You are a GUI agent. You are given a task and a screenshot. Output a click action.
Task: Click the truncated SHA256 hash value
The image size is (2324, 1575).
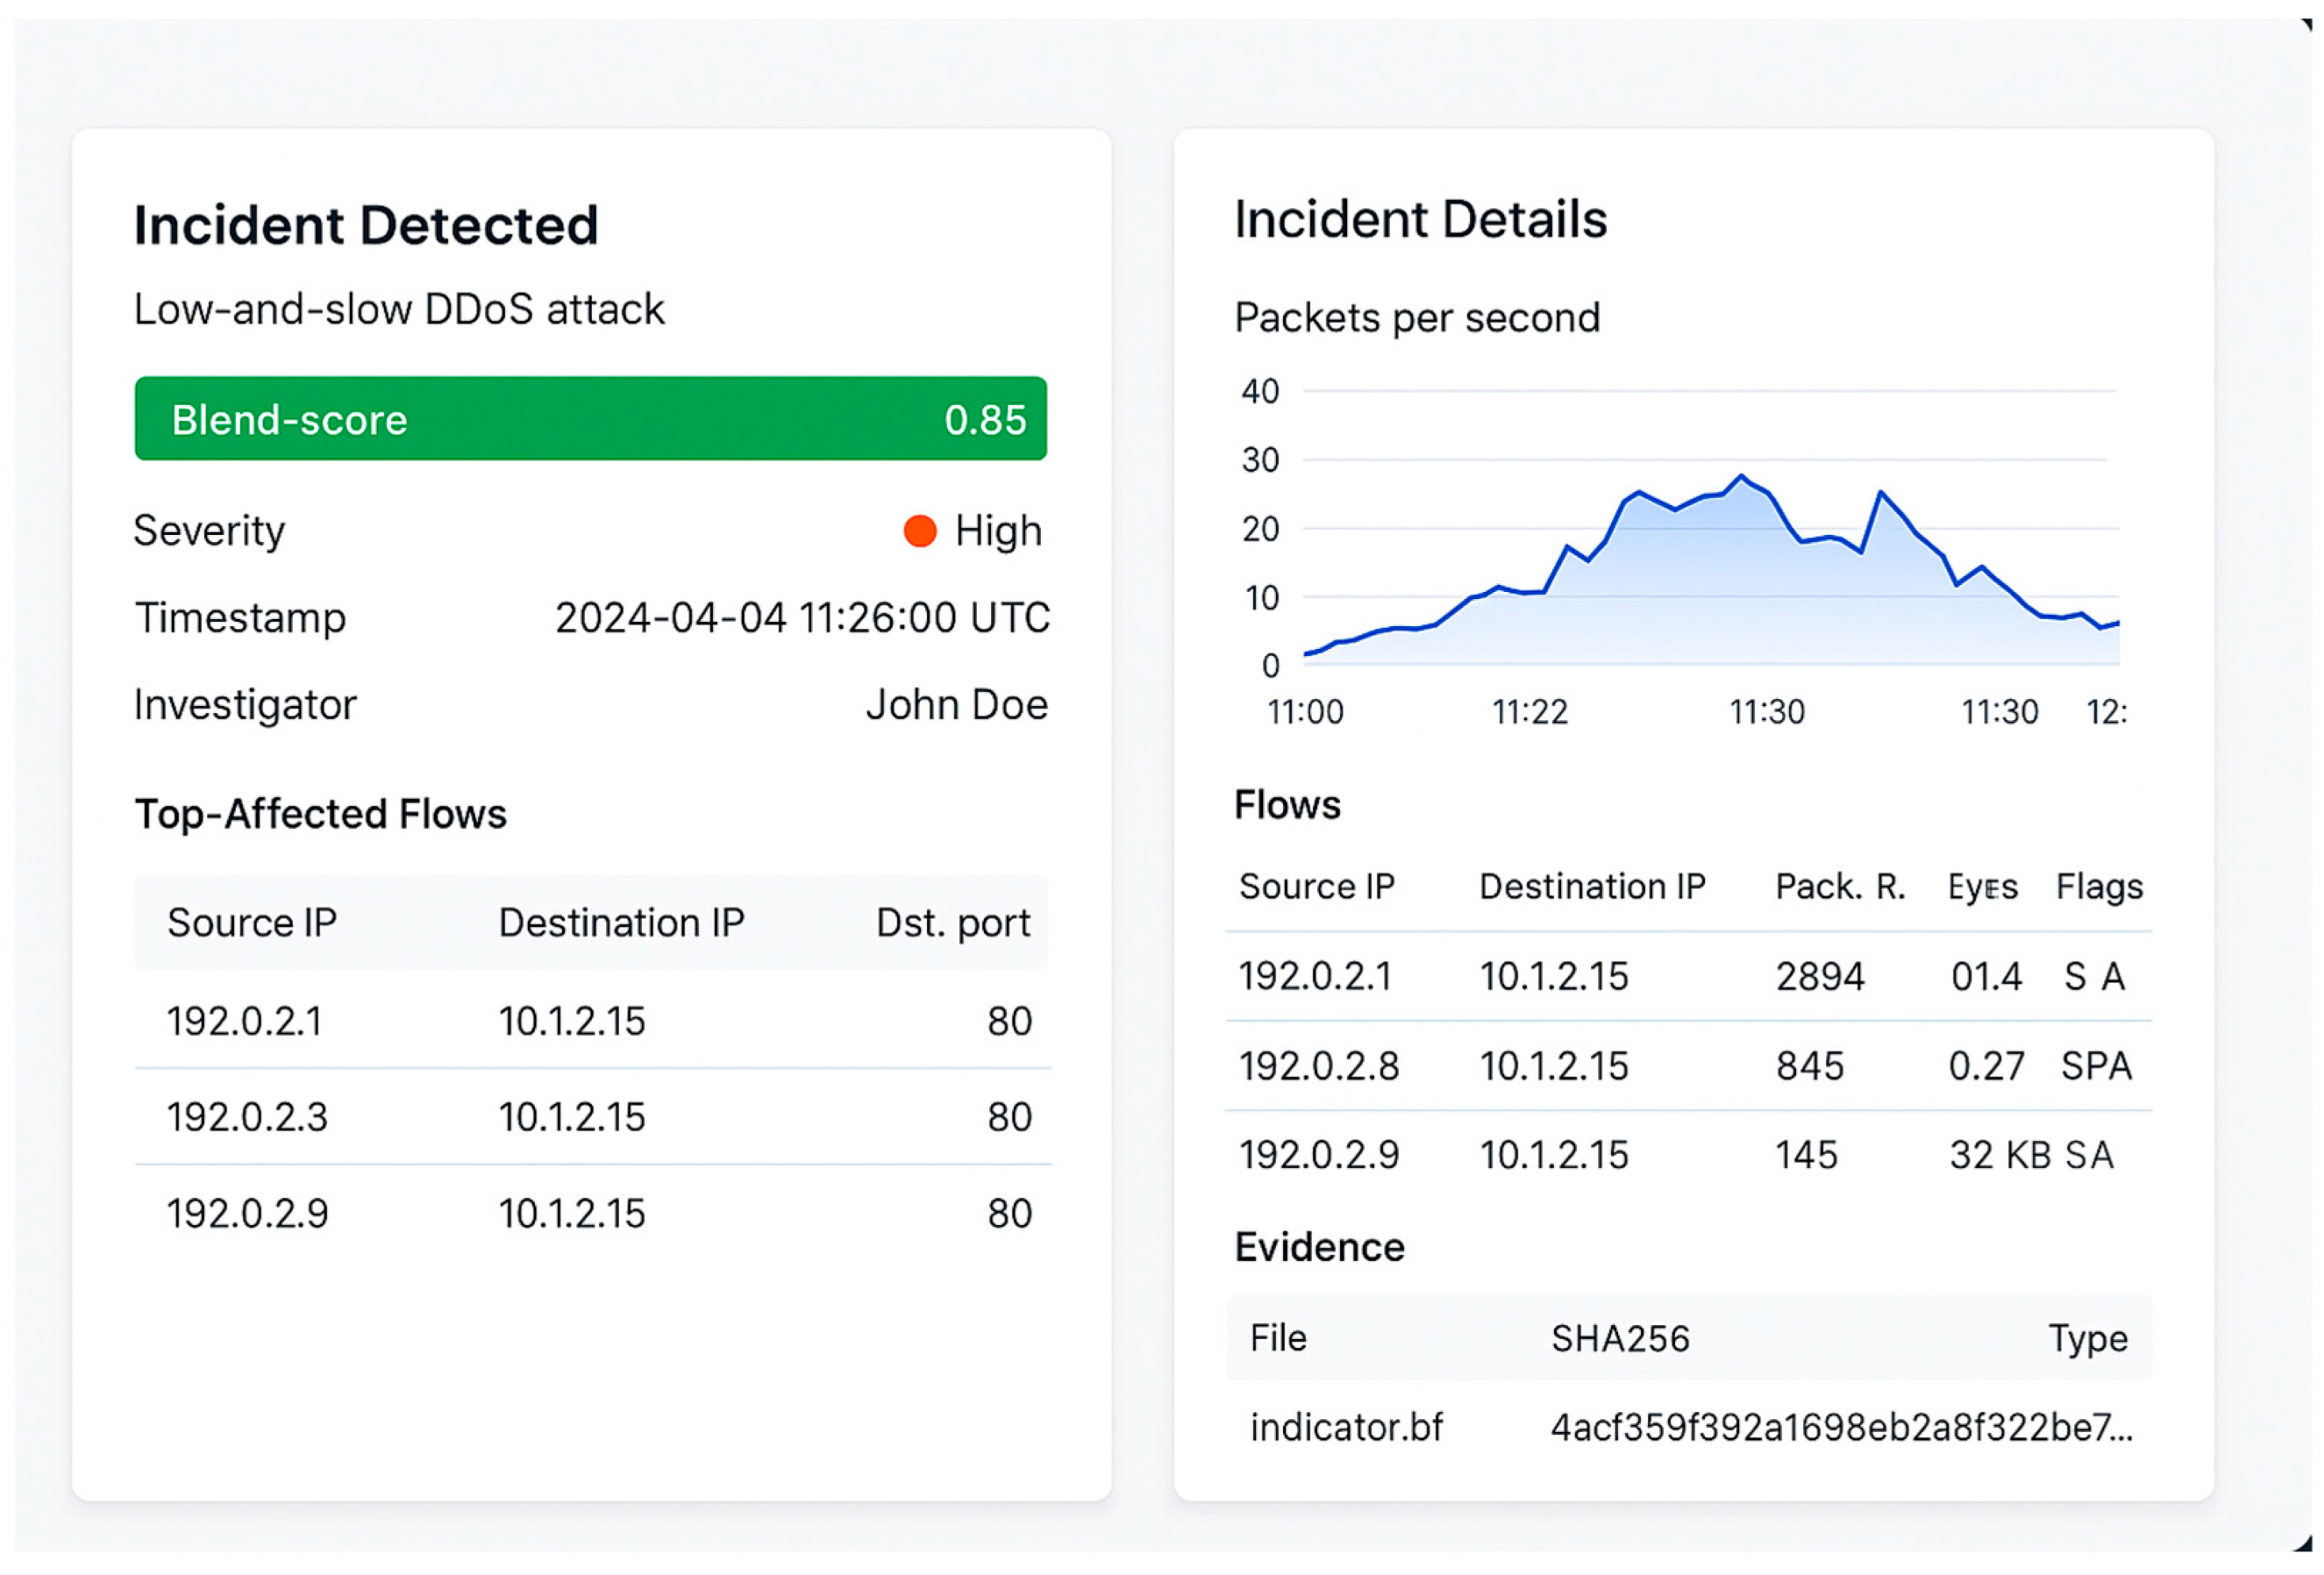1841,1427
